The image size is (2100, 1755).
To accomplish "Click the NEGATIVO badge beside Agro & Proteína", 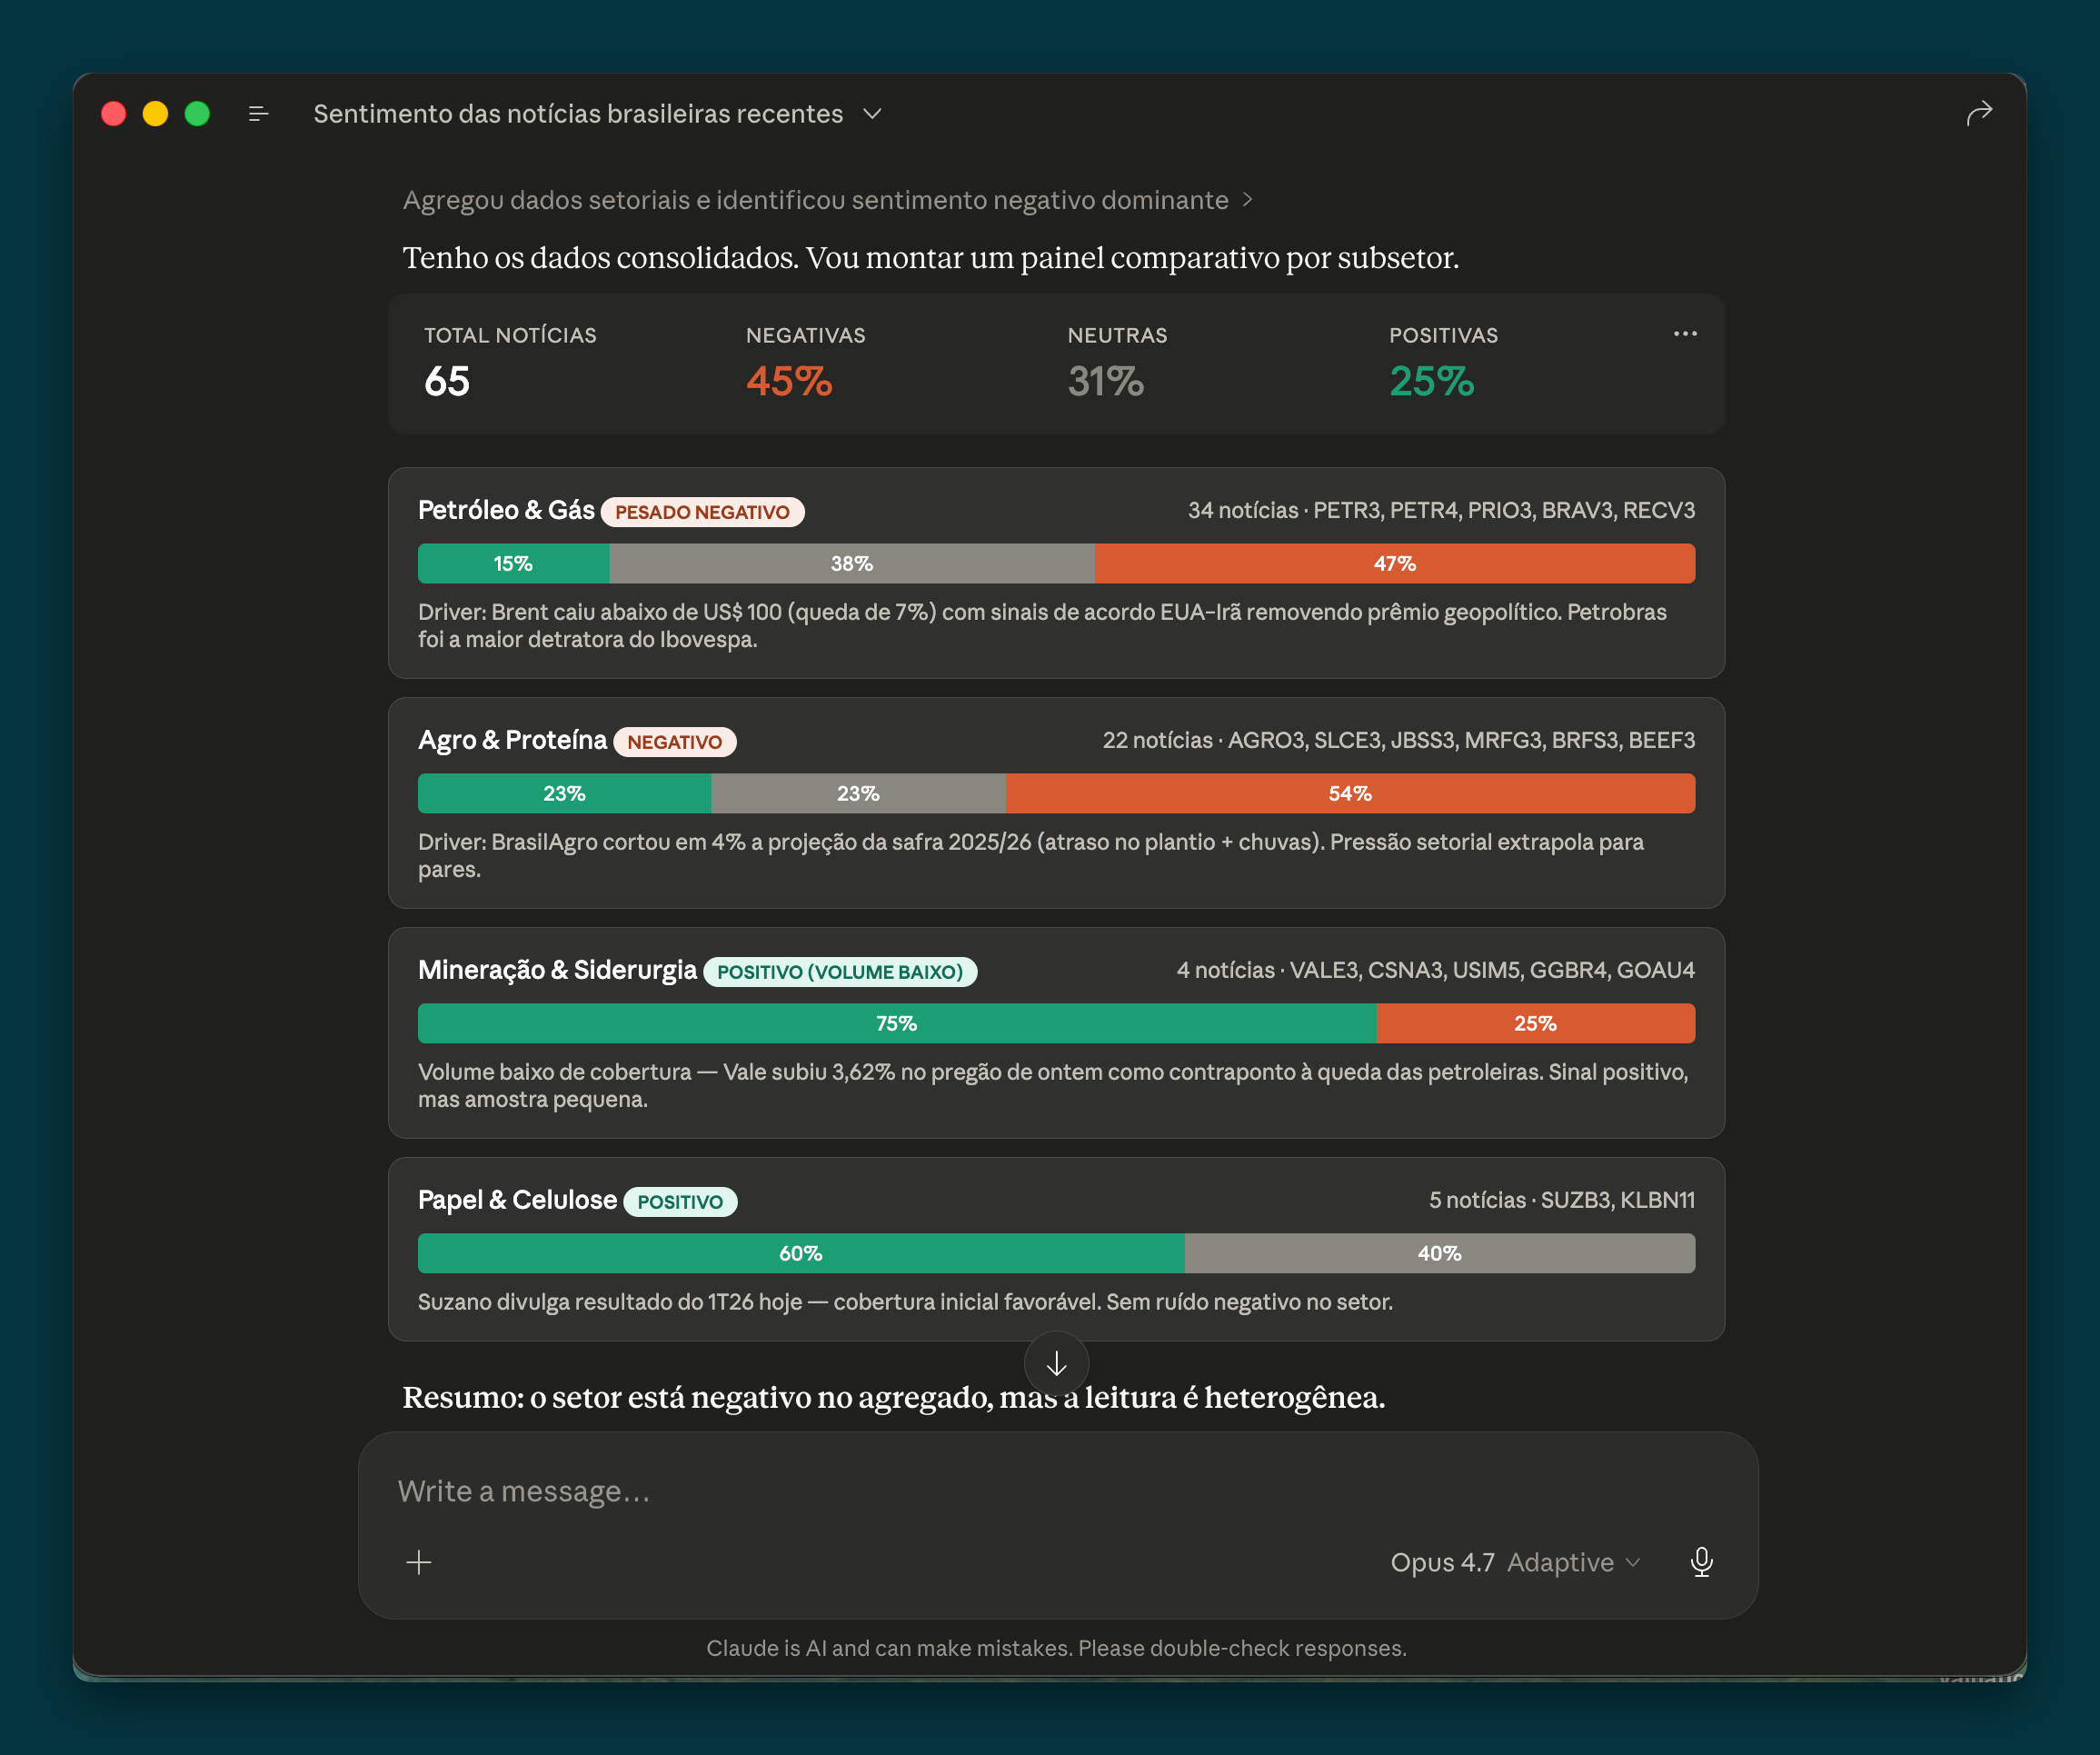I will [x=674, y=742].
